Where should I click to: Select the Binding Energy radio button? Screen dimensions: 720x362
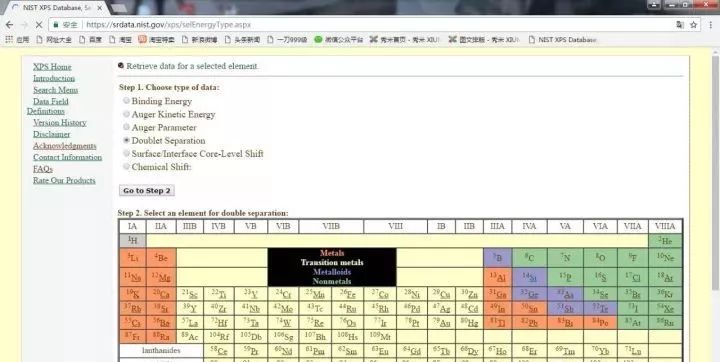click(126, 101)
